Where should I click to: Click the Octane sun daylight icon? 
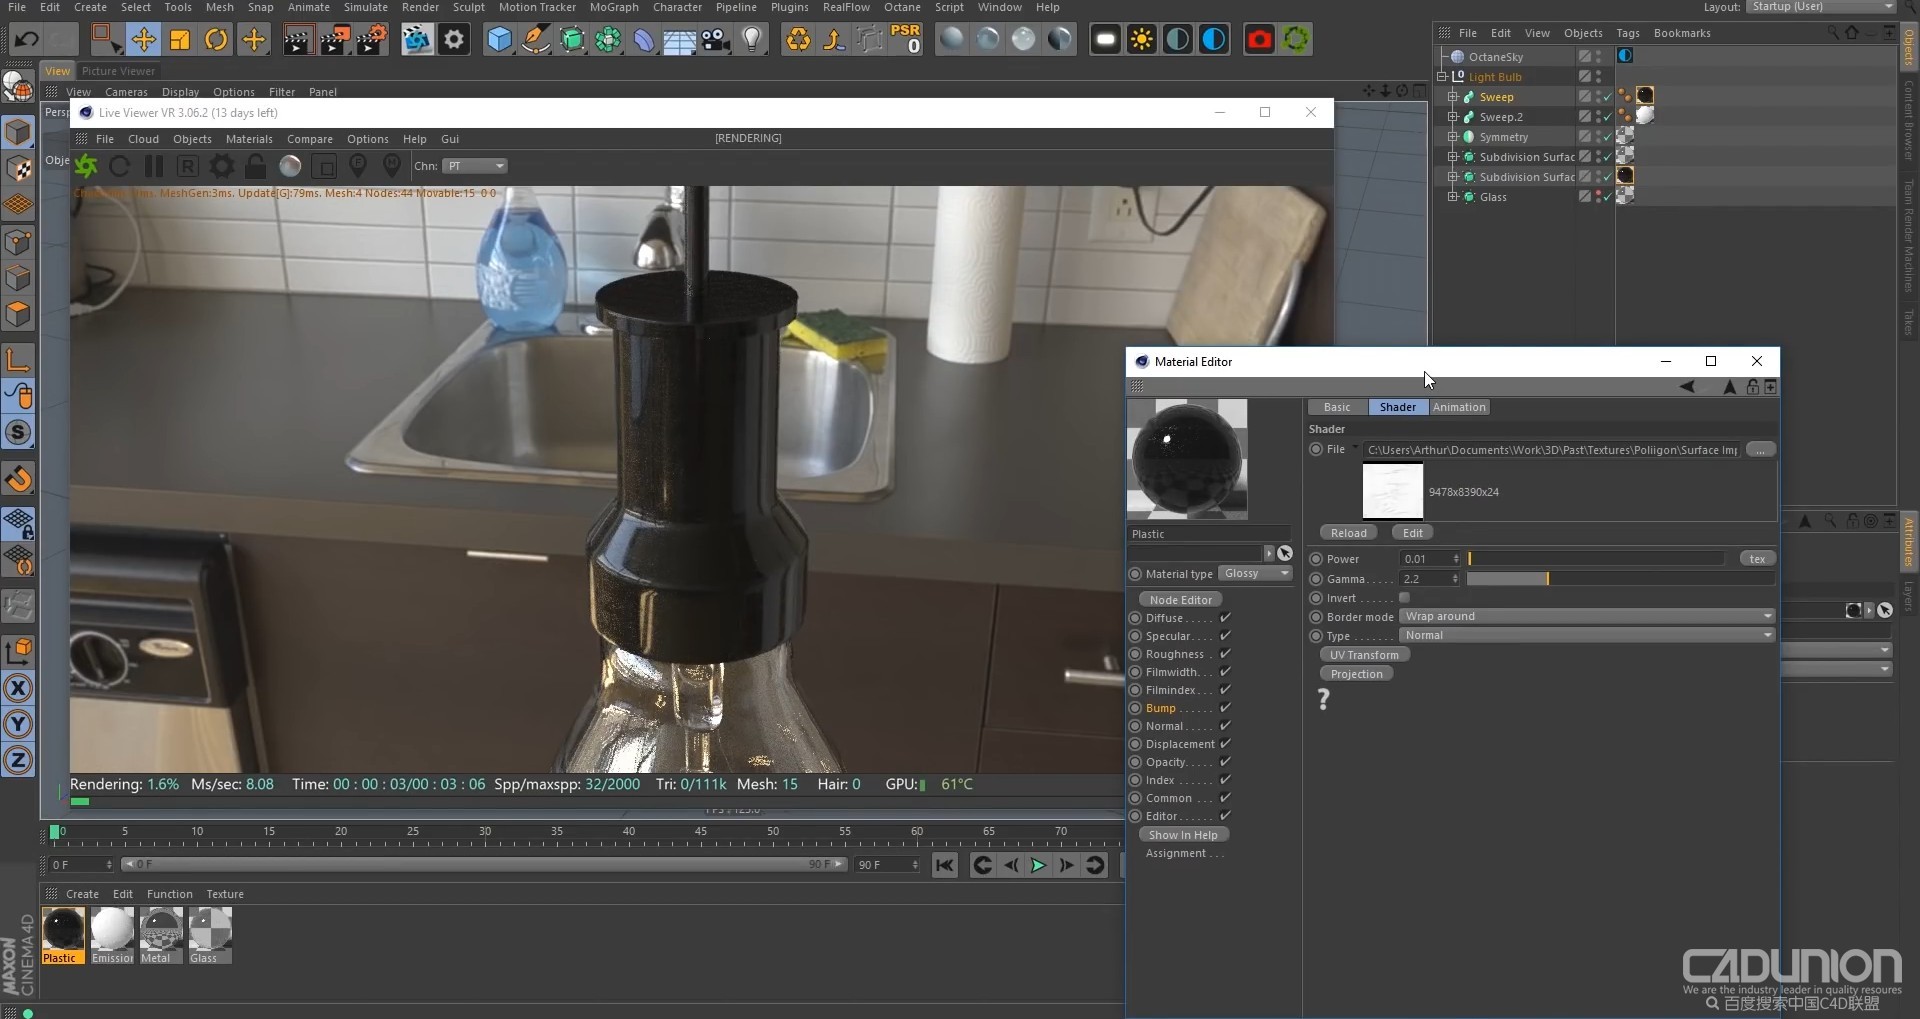[1141, 39]
